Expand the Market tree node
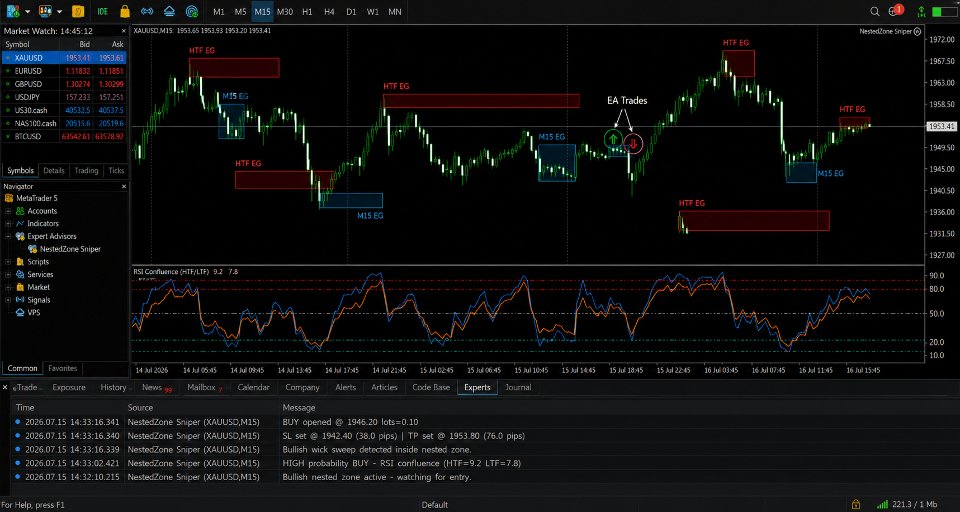 (x=9, y=287)
